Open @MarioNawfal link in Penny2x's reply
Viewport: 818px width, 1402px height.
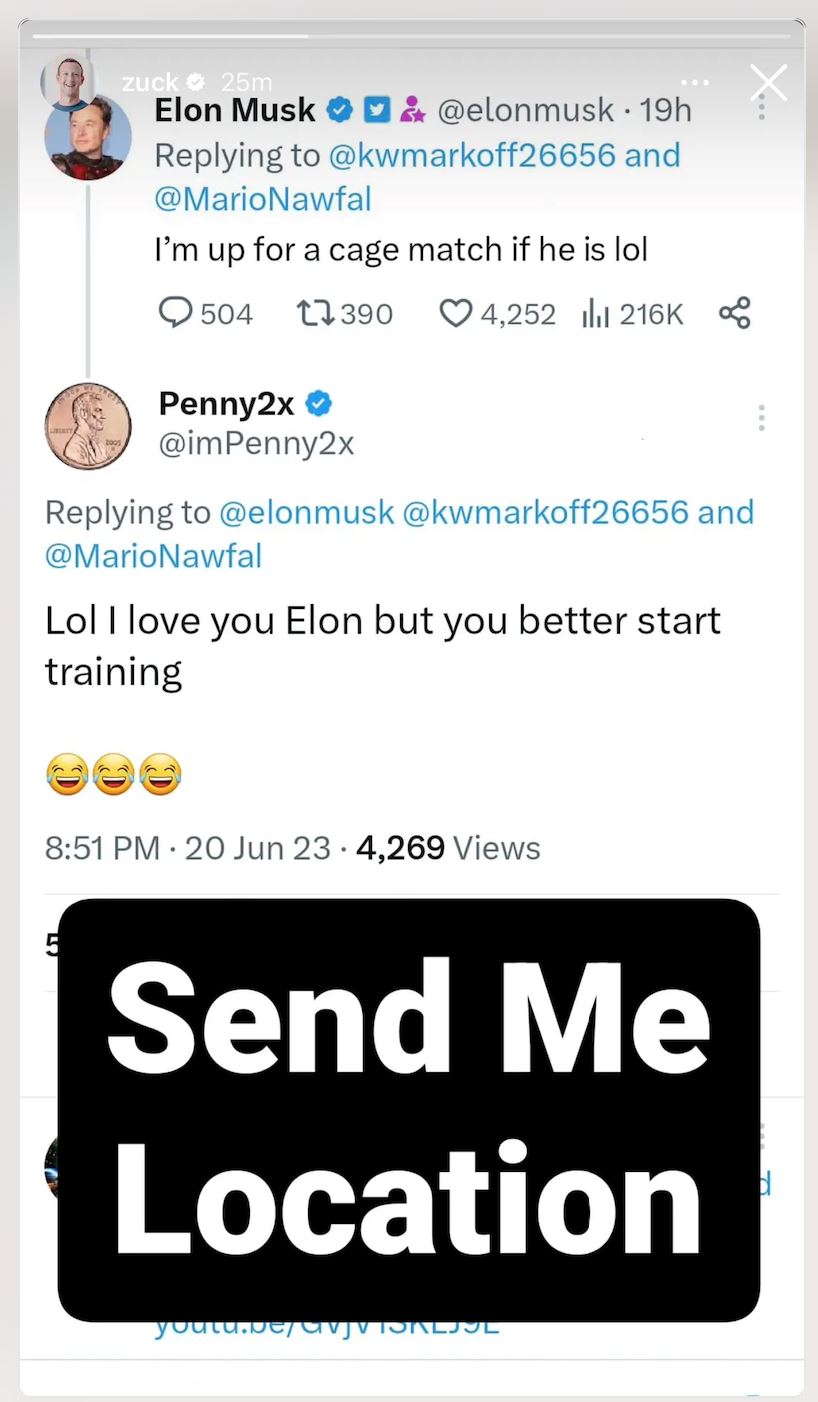pos(153,556)
